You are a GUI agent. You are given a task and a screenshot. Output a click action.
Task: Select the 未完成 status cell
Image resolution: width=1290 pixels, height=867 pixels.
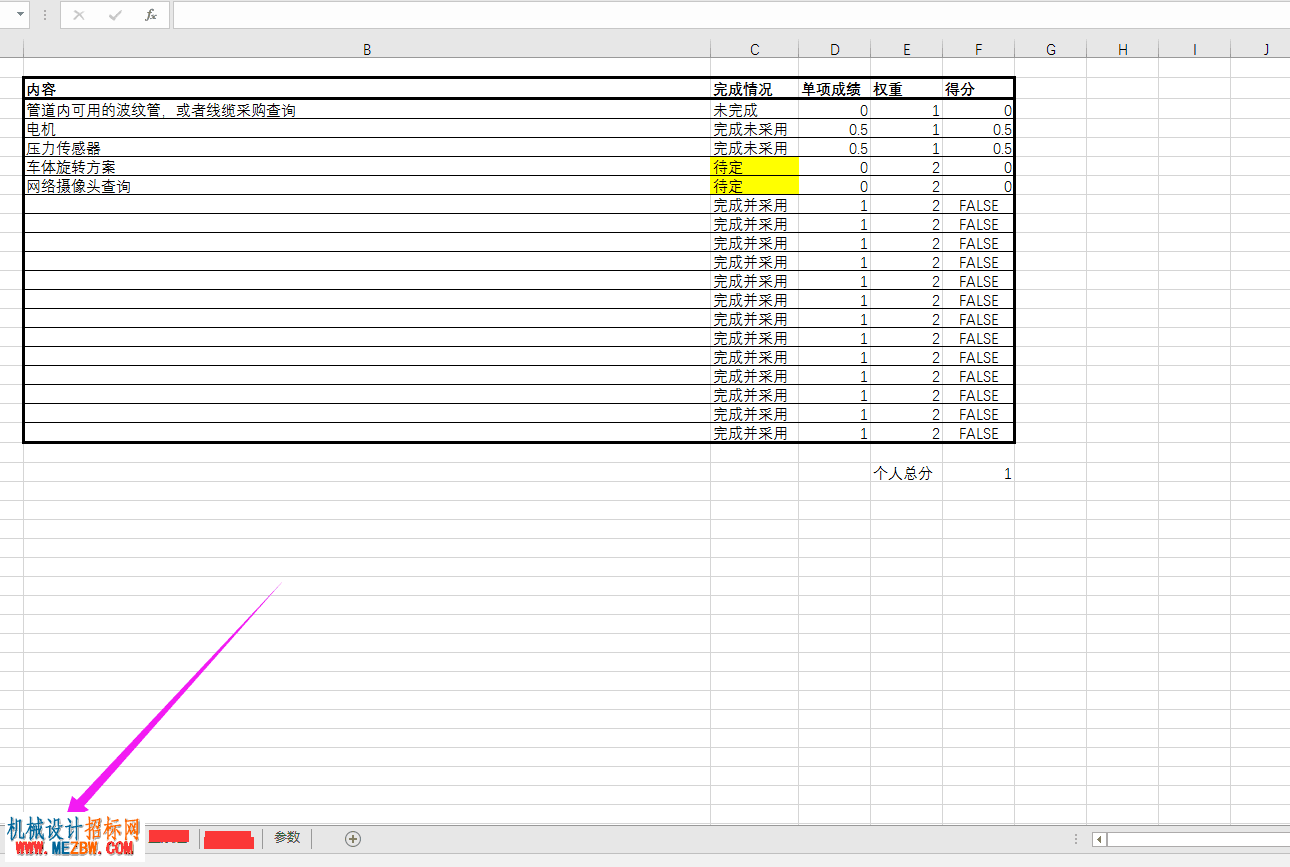[x=754, y=110]
